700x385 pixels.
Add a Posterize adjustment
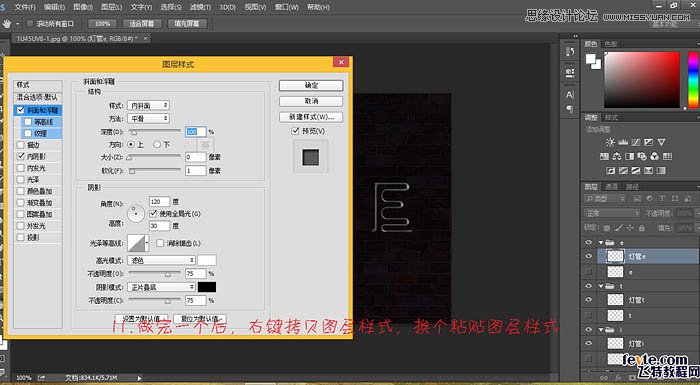[x=623, y=171]
